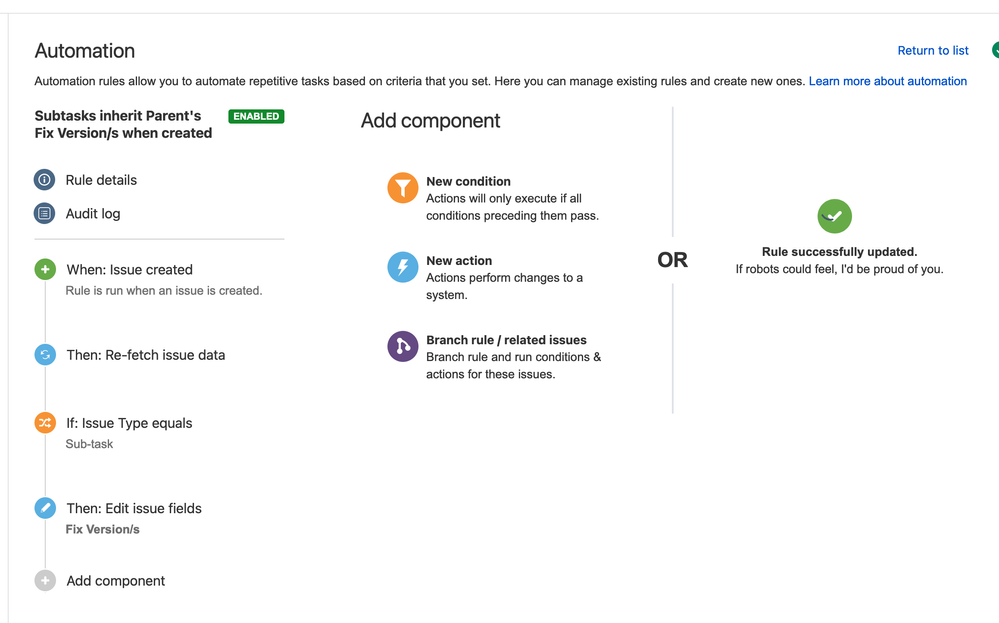Choose the lightning bolt New action icon
Viewport: 999px width, 623px height.
403,267
